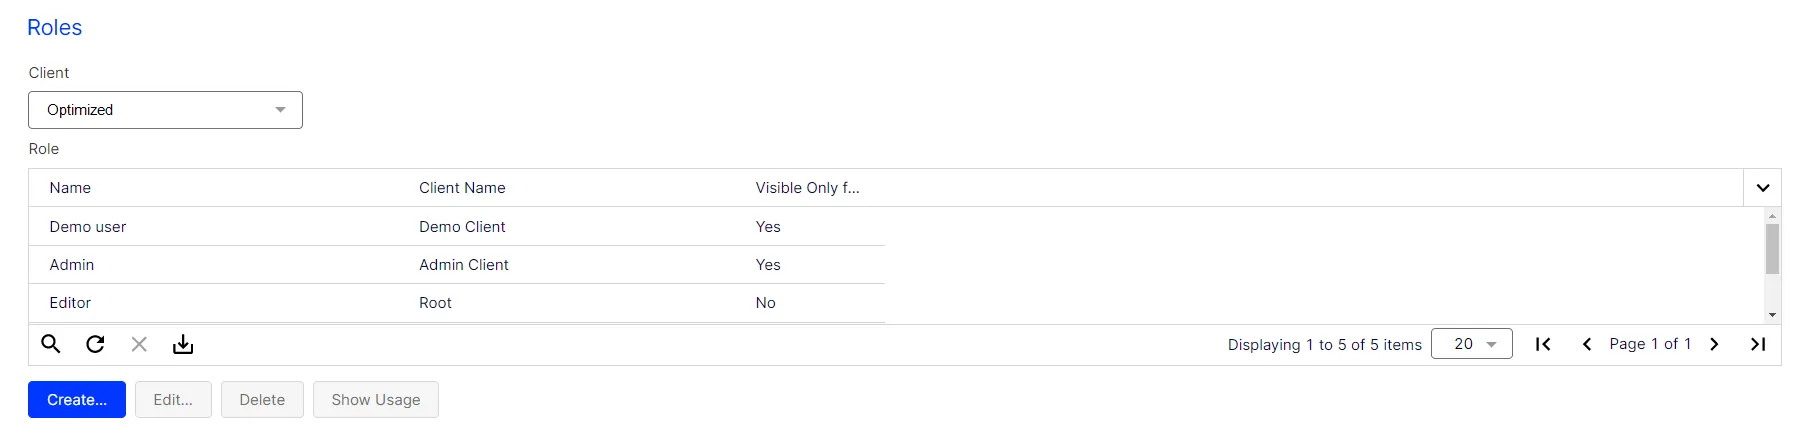The height and width of the screenshot is (442, 1805).
Task: Click the Show Usage button
Action: pyautogui.click(x=376, y=400)
